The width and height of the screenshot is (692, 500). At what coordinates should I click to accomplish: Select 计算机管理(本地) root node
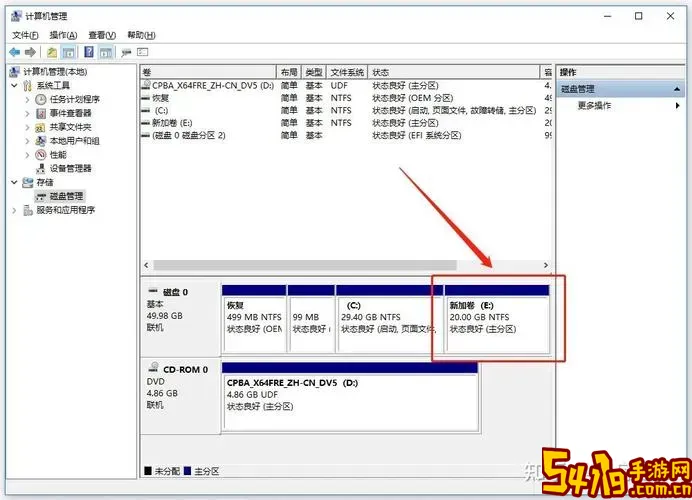tap(55, 71)
